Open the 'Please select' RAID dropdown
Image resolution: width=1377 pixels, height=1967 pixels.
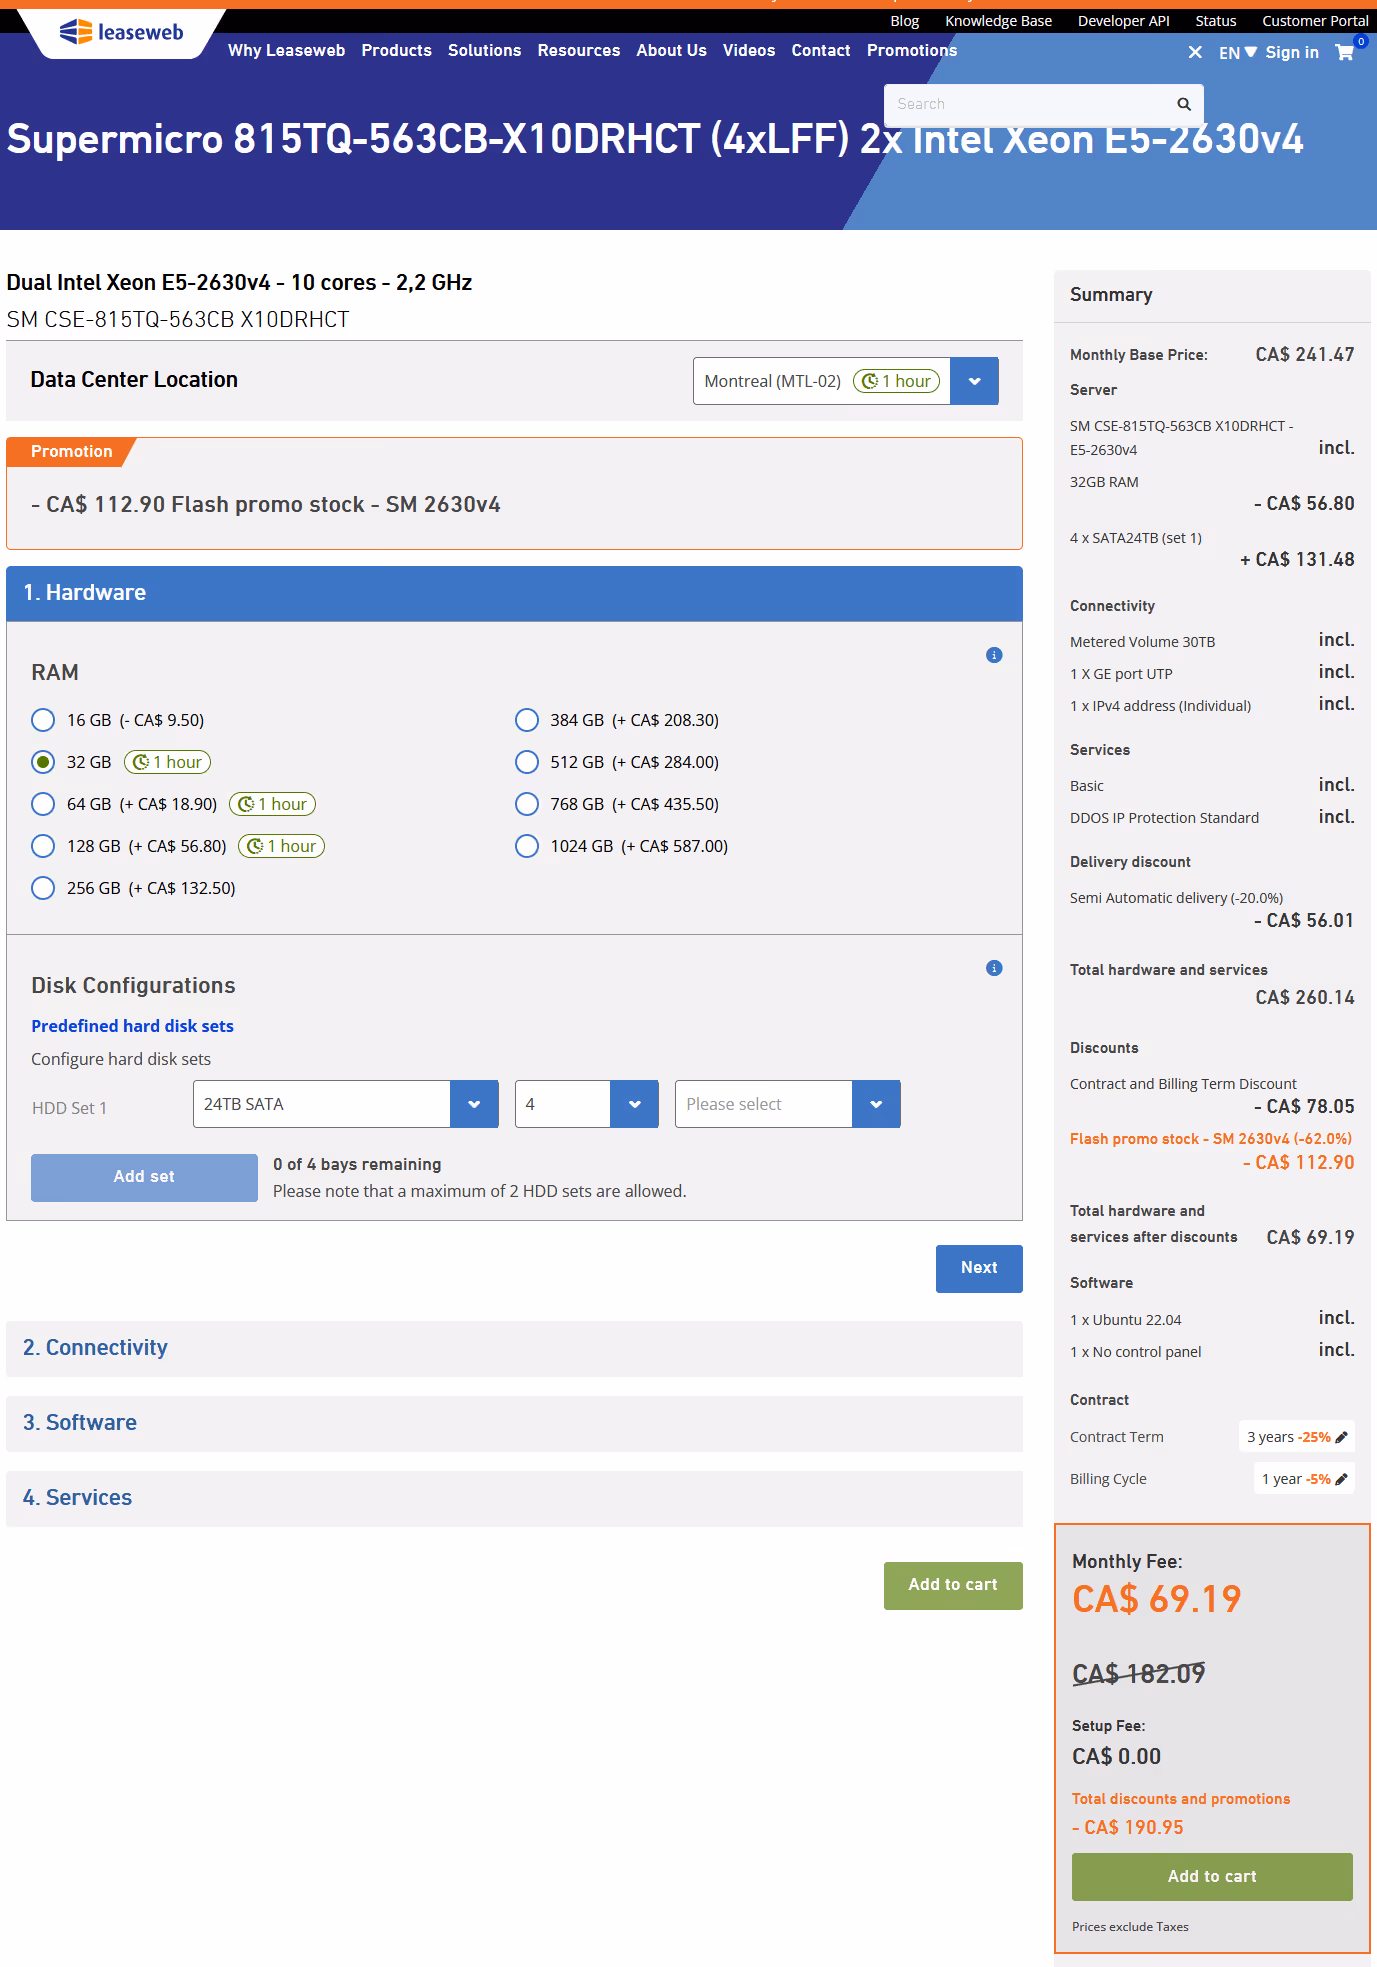click(788, 1104)
